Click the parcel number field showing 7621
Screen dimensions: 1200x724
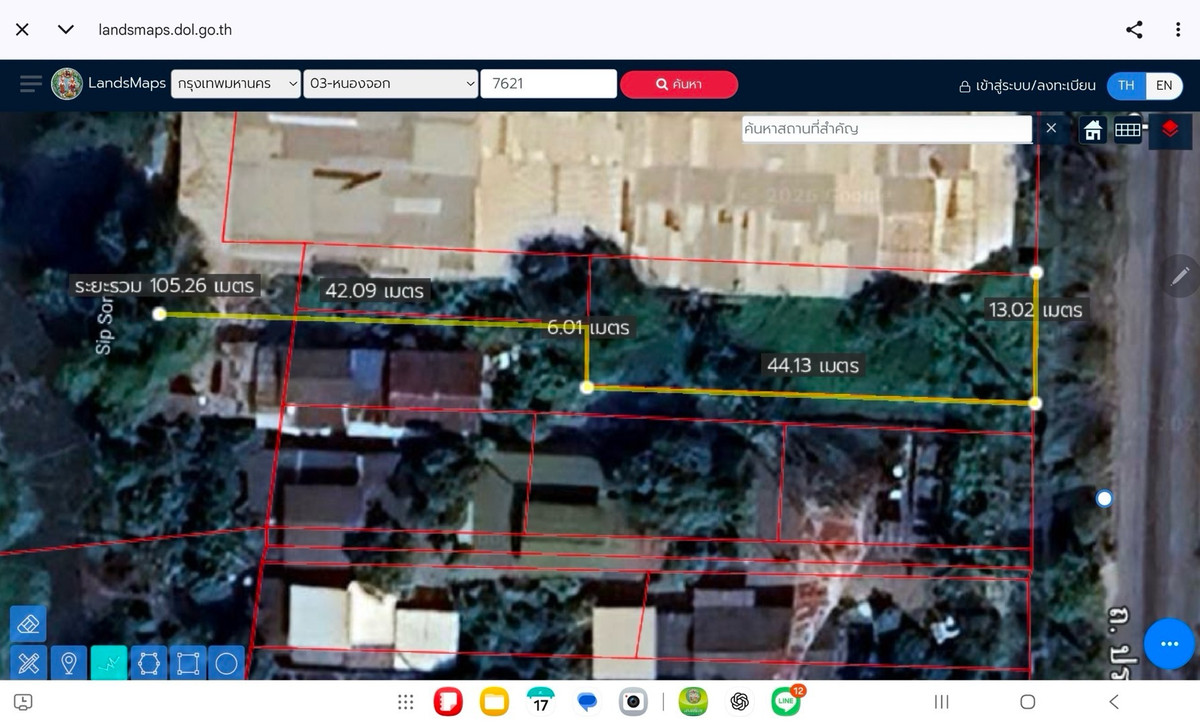tap(548, 84)
